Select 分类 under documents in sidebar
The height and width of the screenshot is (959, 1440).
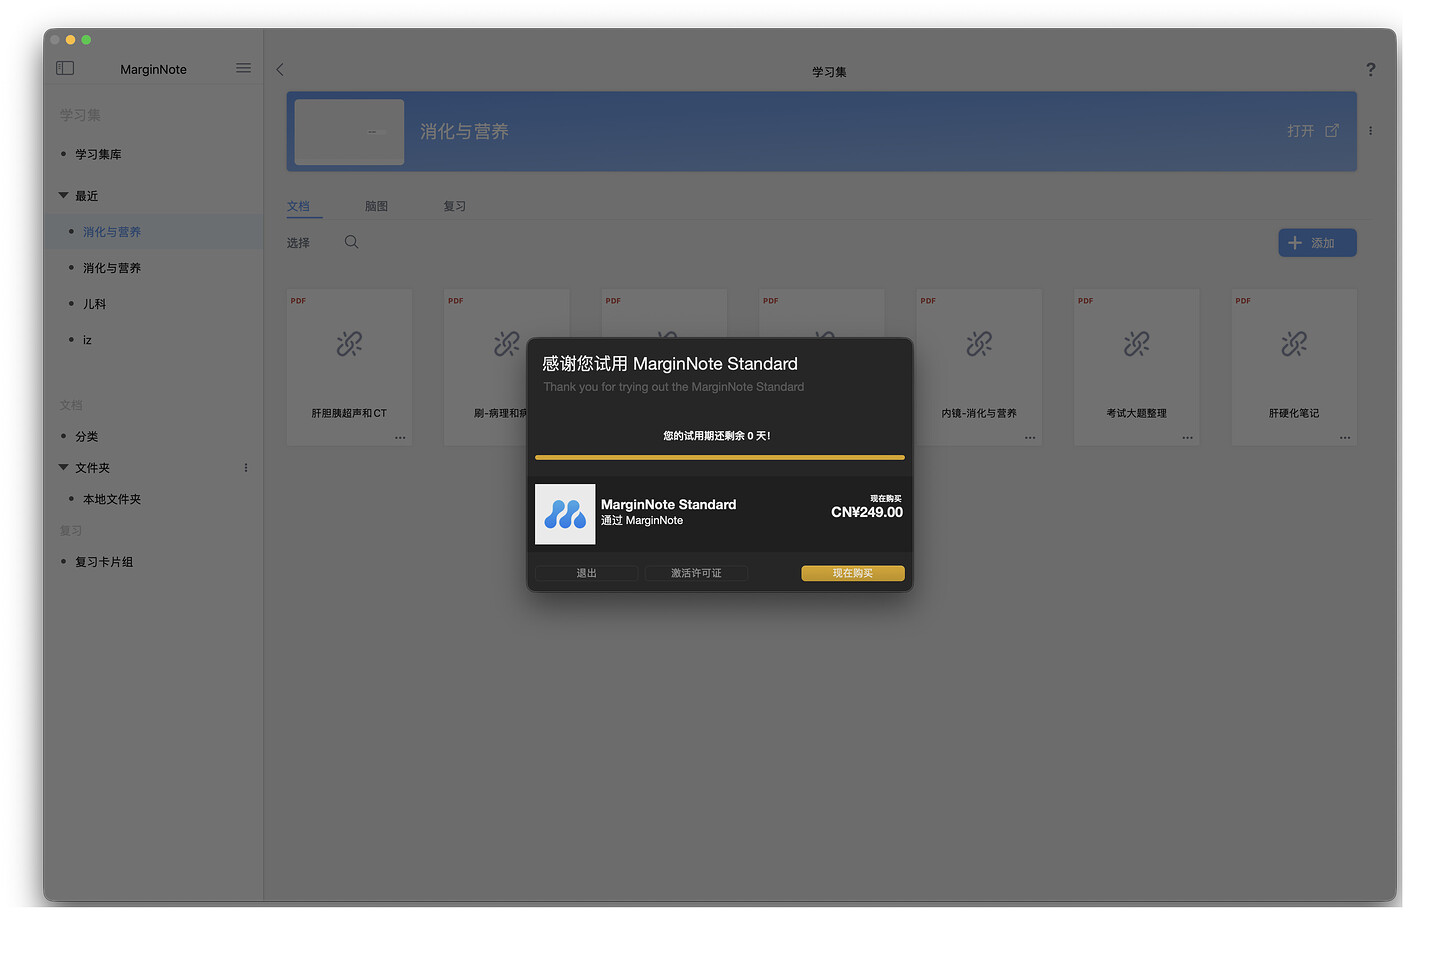pyautogui.click(x=86, y=437)
